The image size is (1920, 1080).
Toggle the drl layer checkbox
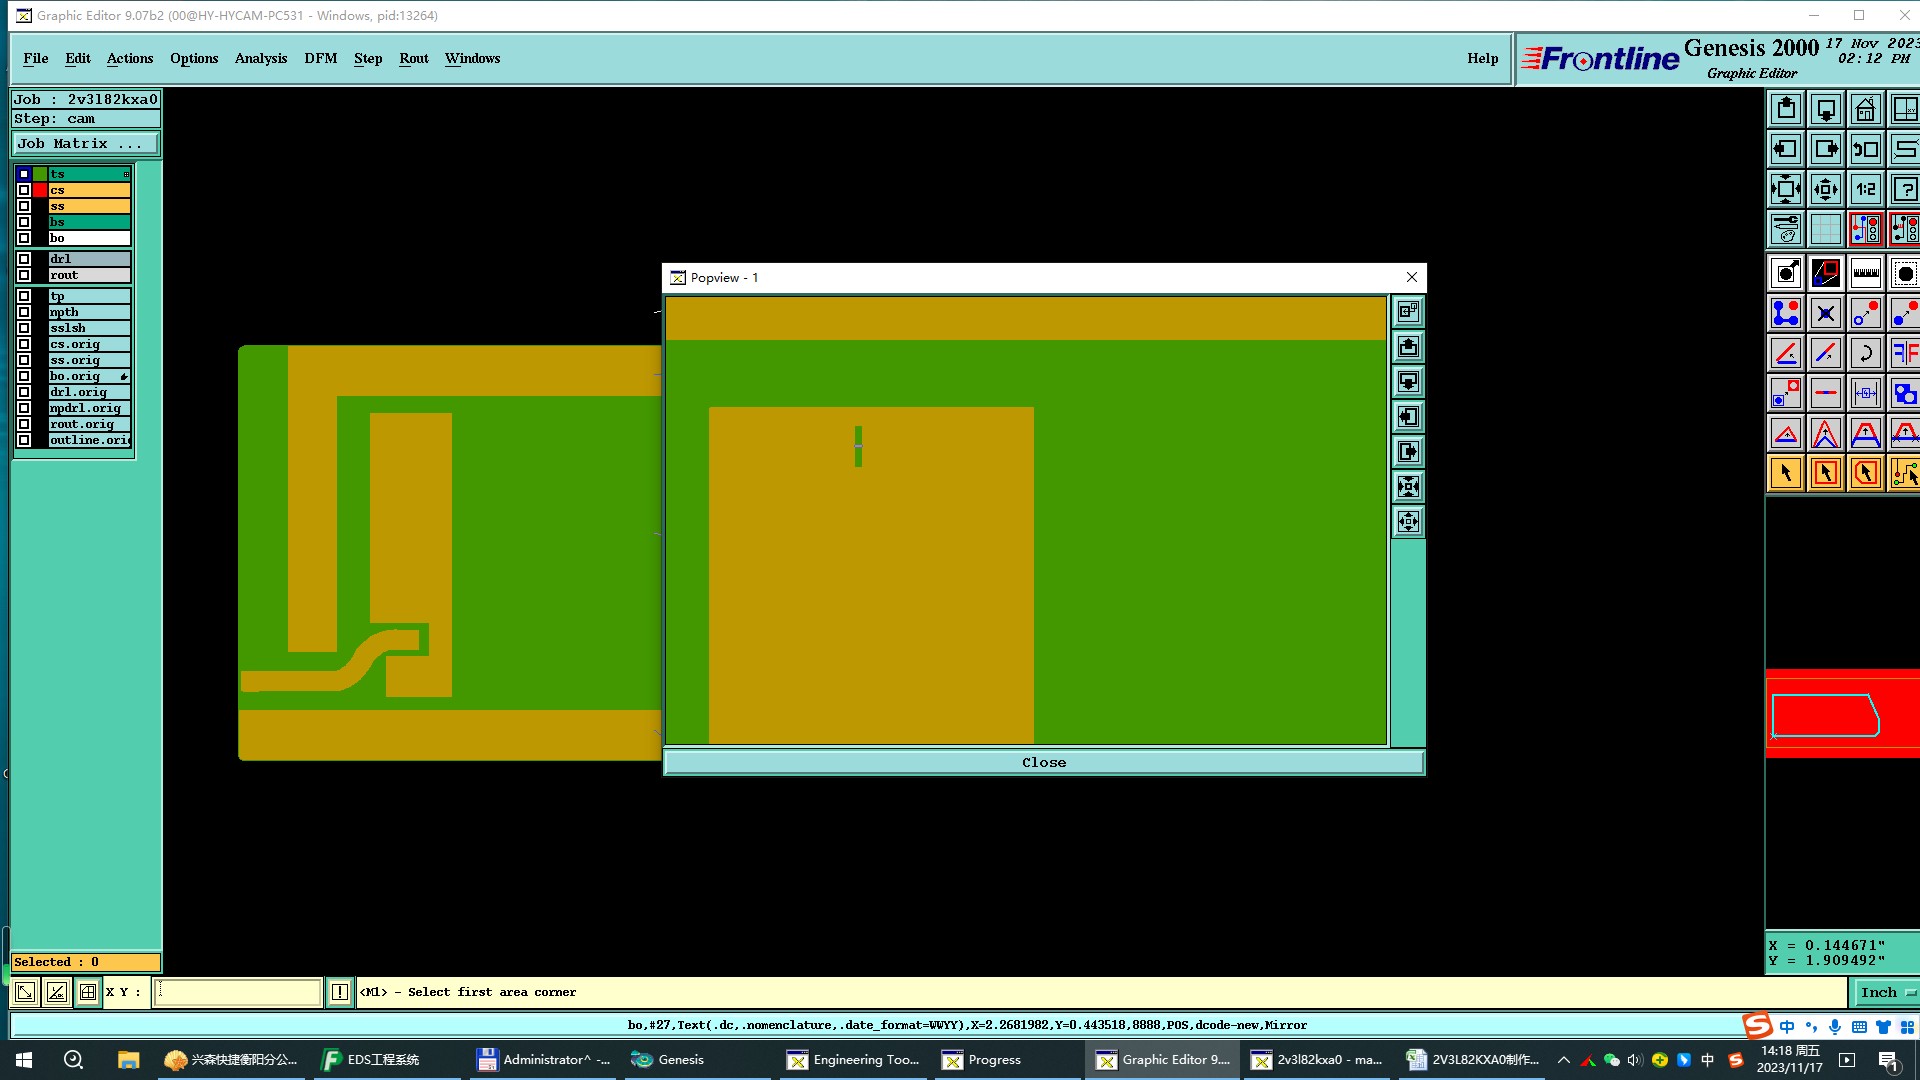pos(24,259)
